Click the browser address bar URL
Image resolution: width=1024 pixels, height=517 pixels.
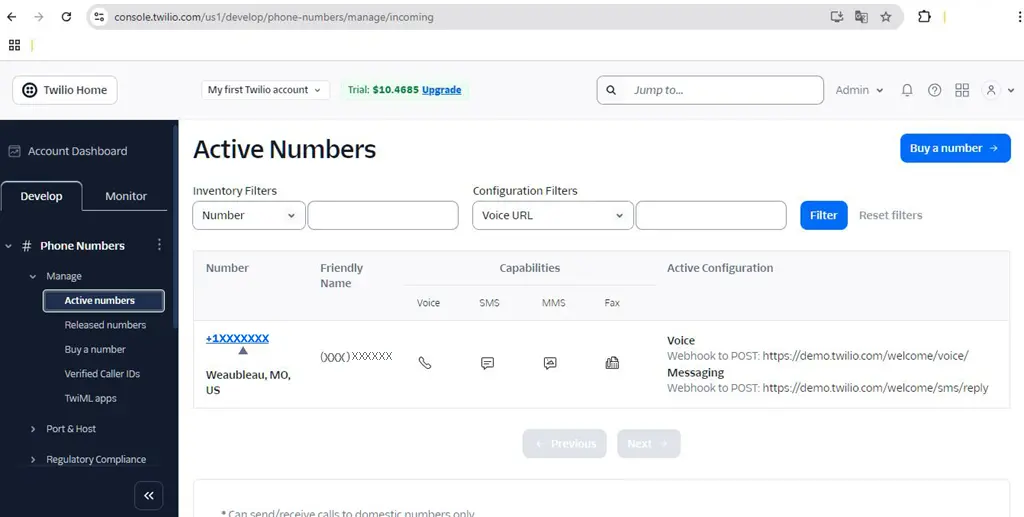[x=274, y=17]
